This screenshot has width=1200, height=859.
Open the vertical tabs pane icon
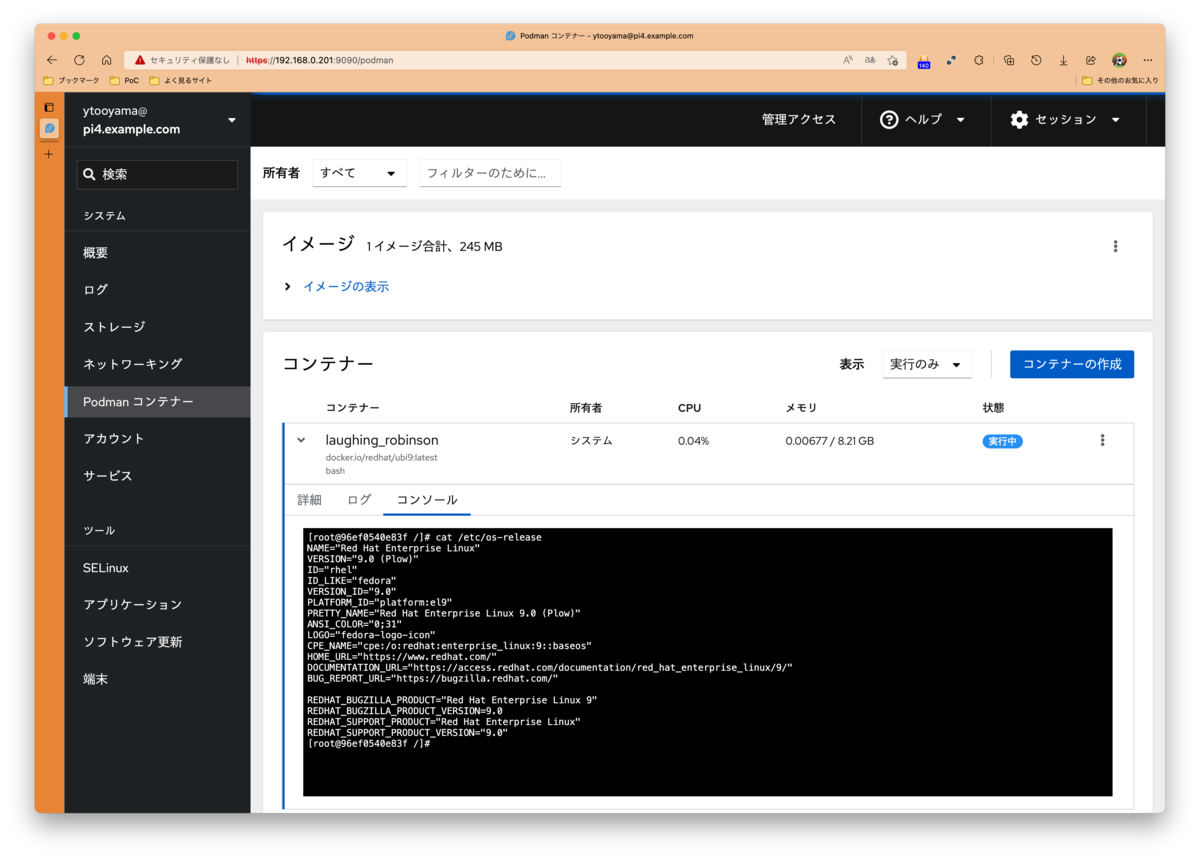[x=49, y=107]
